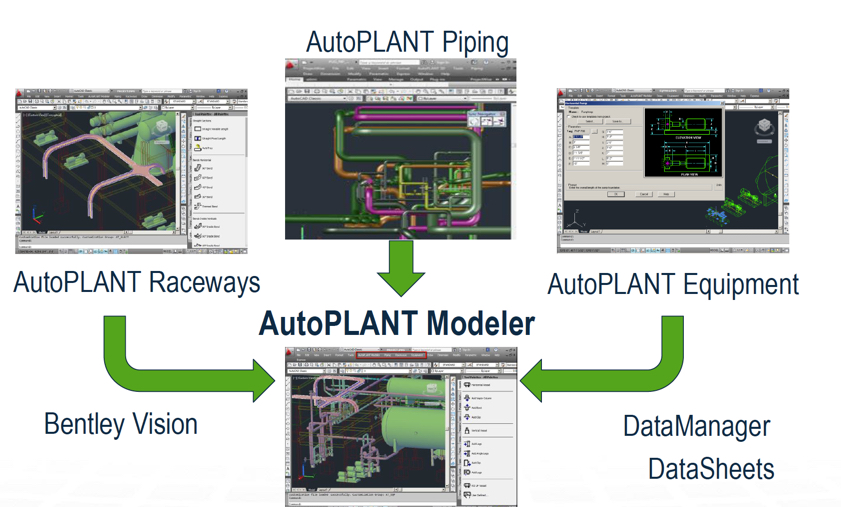
Task: Open the ByLayer color dropdown in the Raceways window
Action: click(176, 107)
